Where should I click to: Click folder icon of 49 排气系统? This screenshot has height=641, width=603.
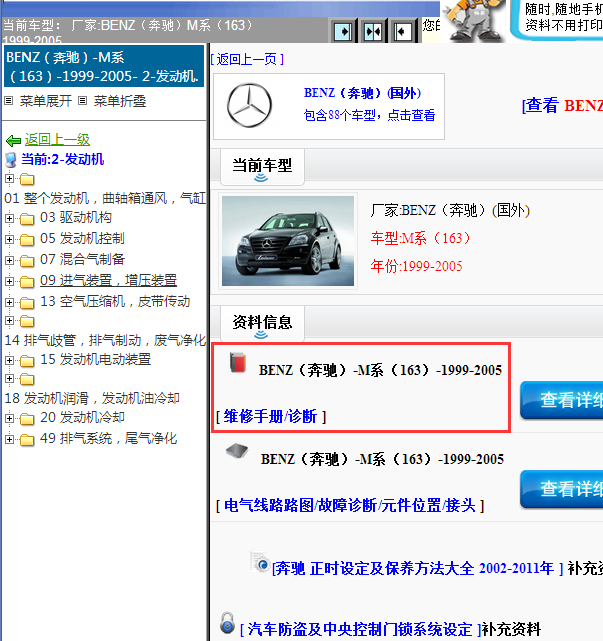point(27,440)
